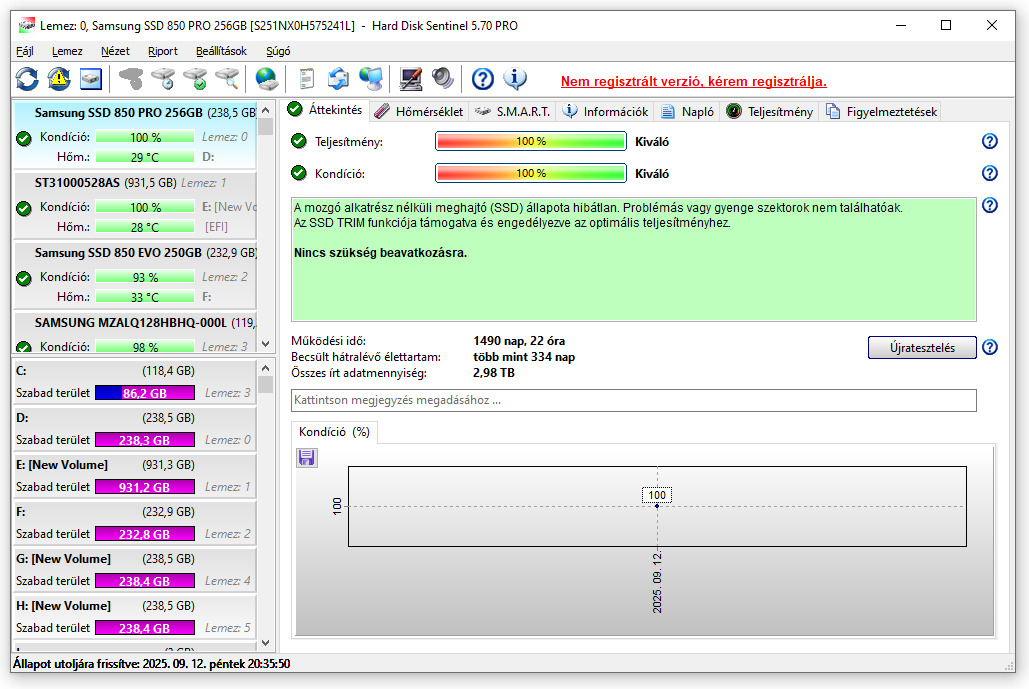Click the partition list scroll-up arrow
The width and height of the screenshot is (1029, 689).
pos(265,368)
